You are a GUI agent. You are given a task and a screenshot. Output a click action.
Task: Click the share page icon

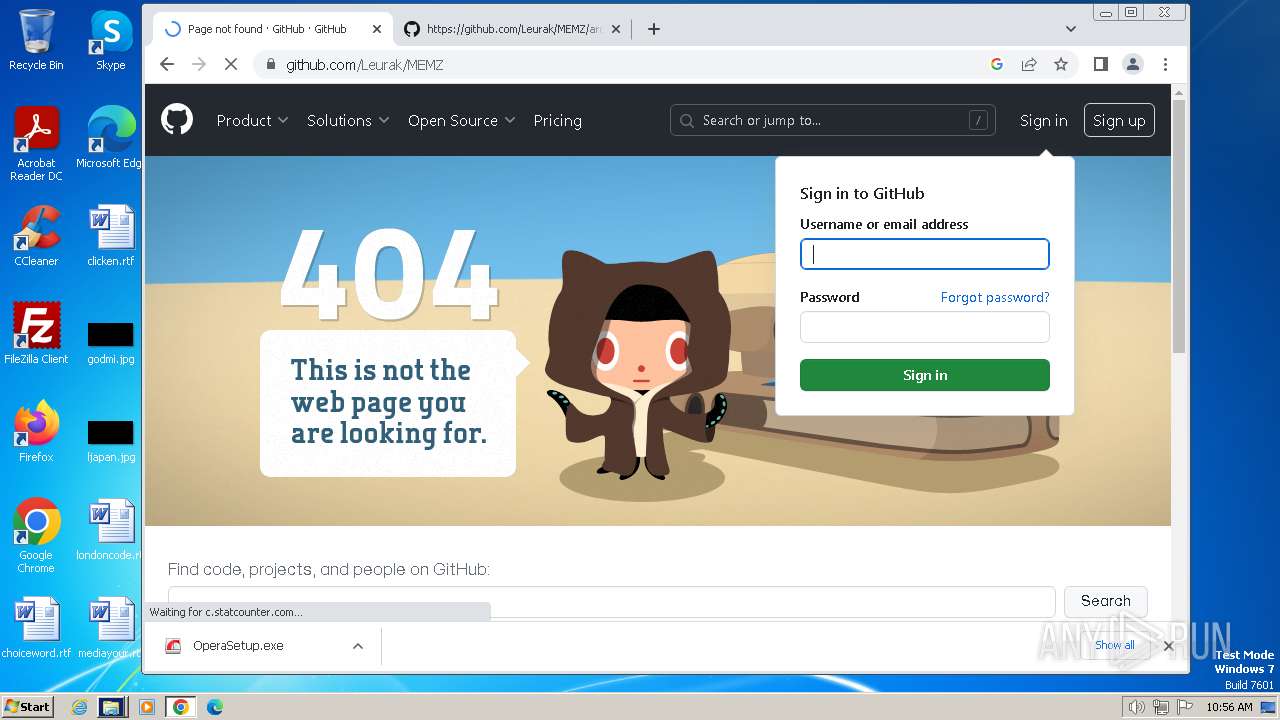[1029, 64]
